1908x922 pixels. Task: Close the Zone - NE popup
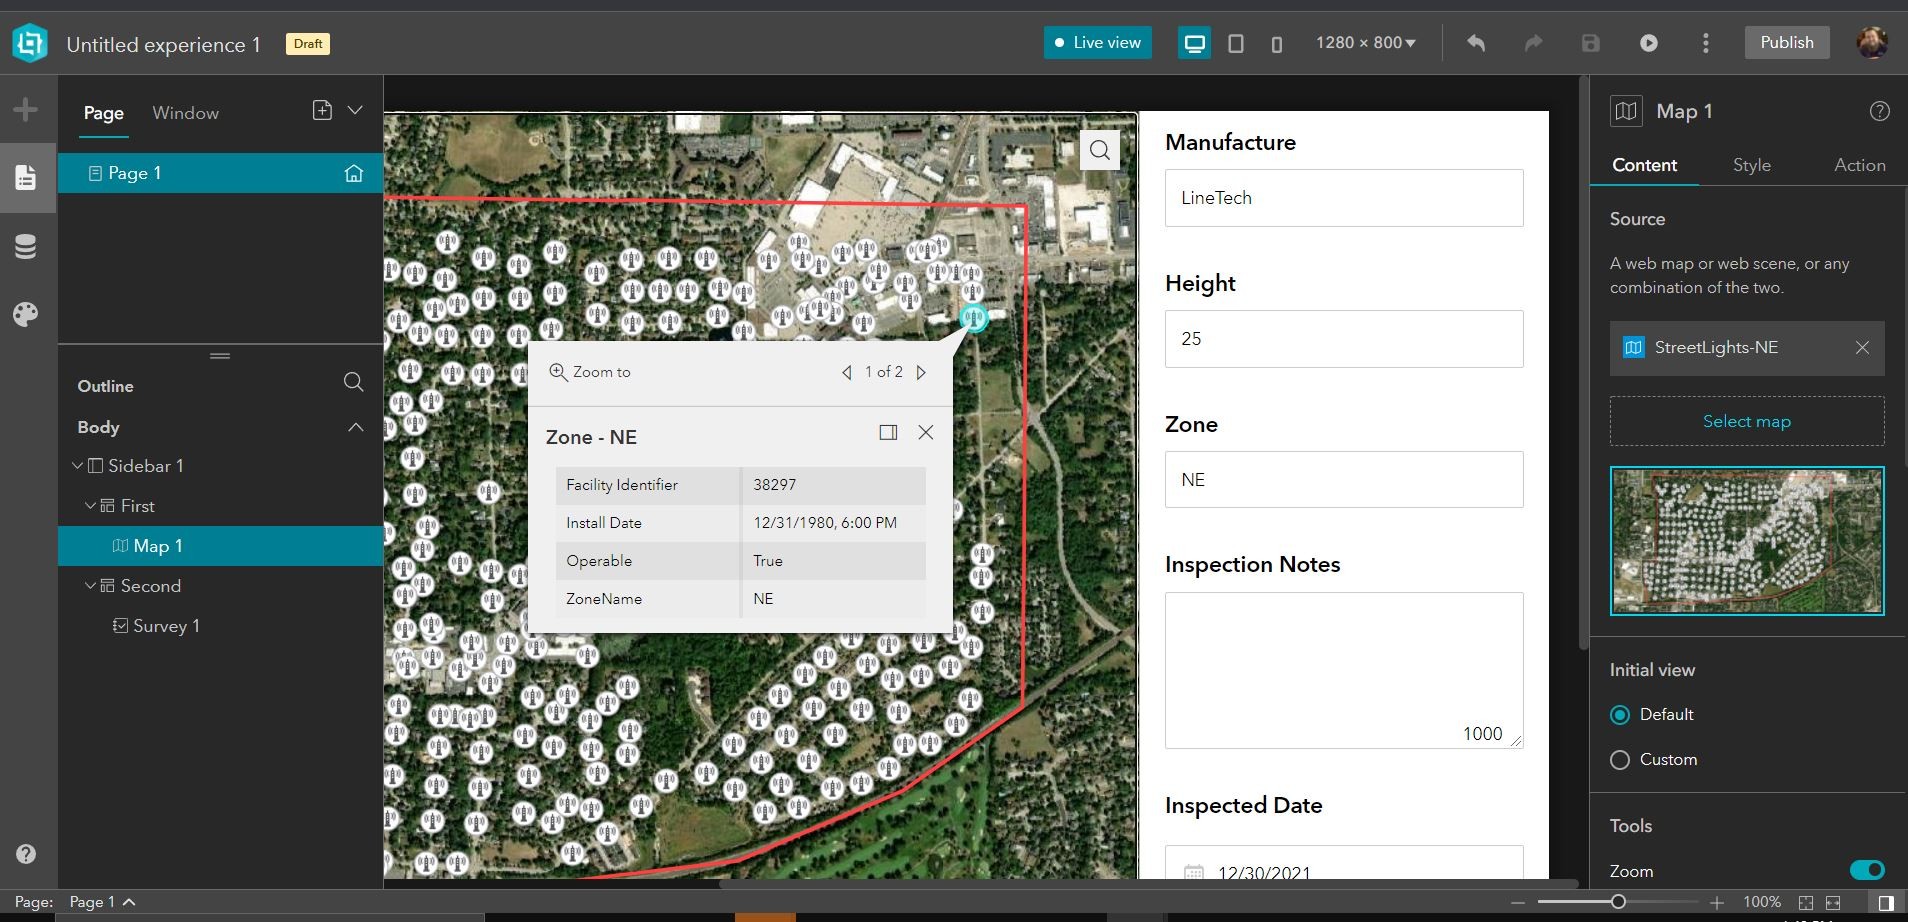pyautogui.click(x=926, y=432)
